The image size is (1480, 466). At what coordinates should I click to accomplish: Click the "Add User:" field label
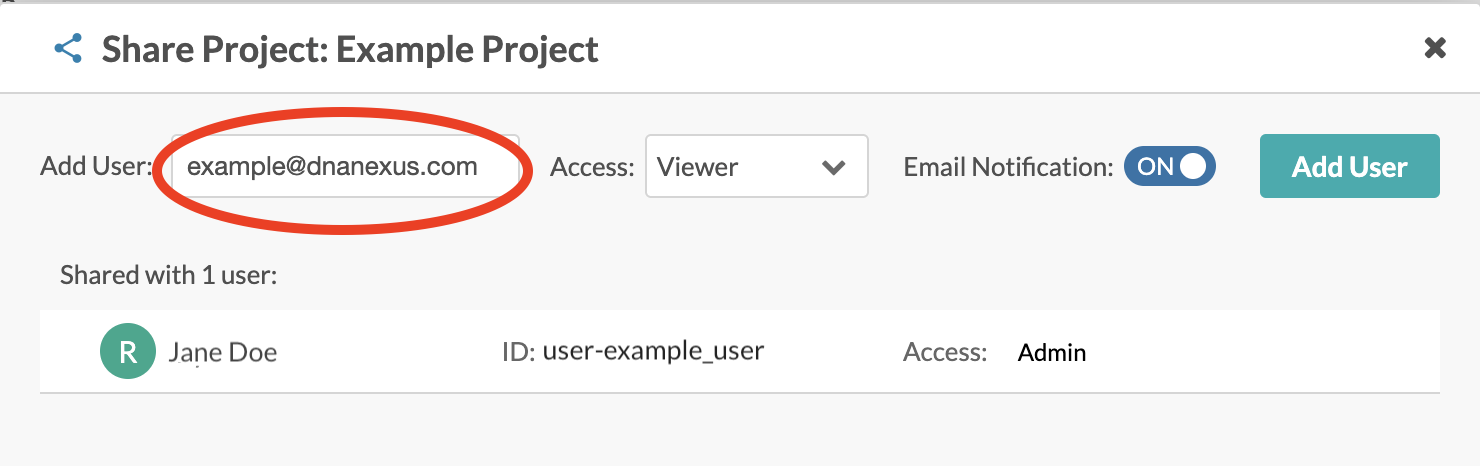tap(96, 167)
